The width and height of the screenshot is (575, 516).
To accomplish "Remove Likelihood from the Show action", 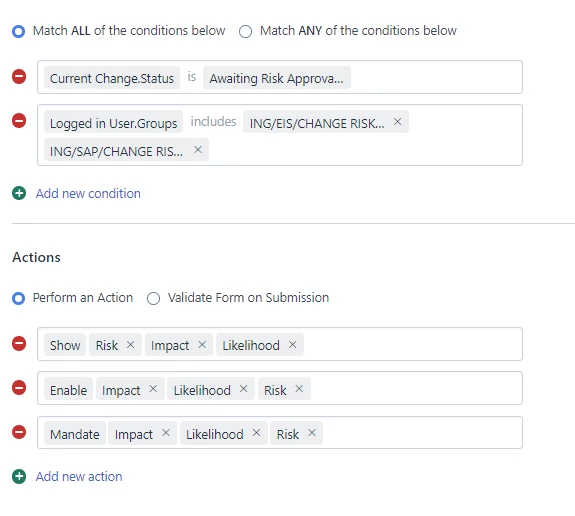I will pos(292,345).
